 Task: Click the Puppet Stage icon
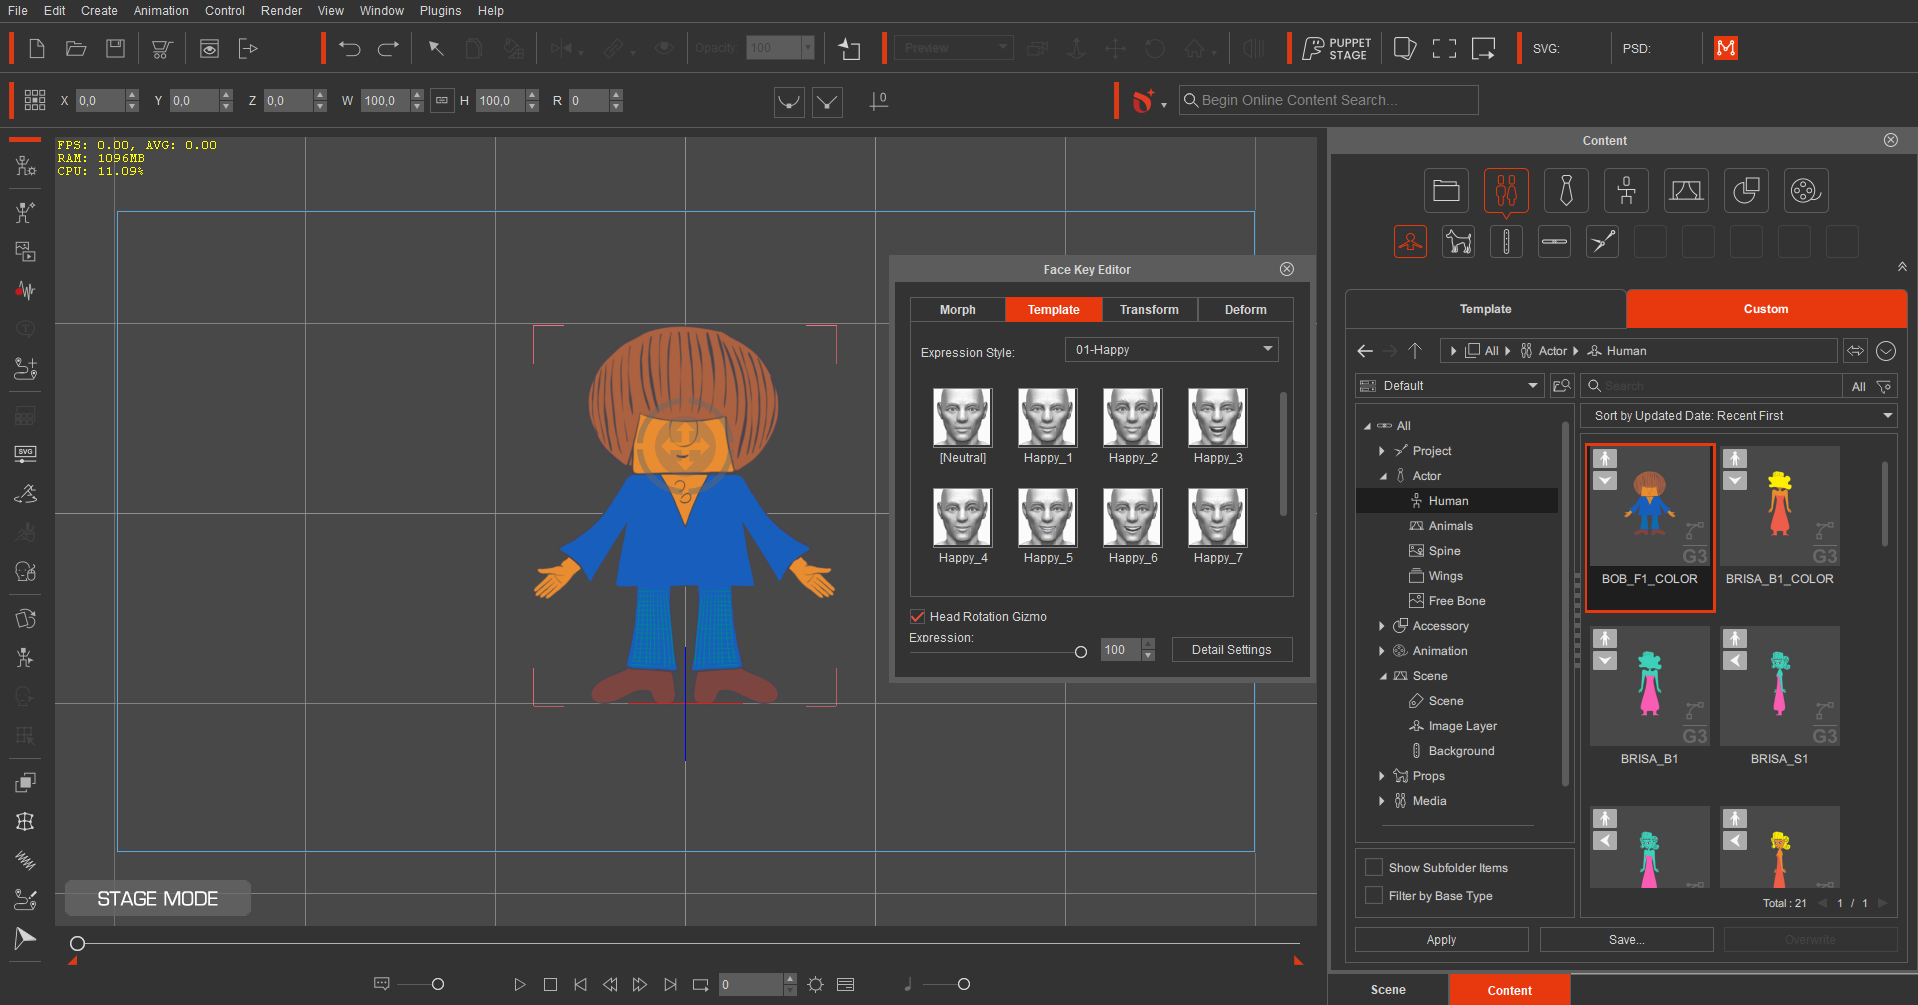tap(1336, 48)
